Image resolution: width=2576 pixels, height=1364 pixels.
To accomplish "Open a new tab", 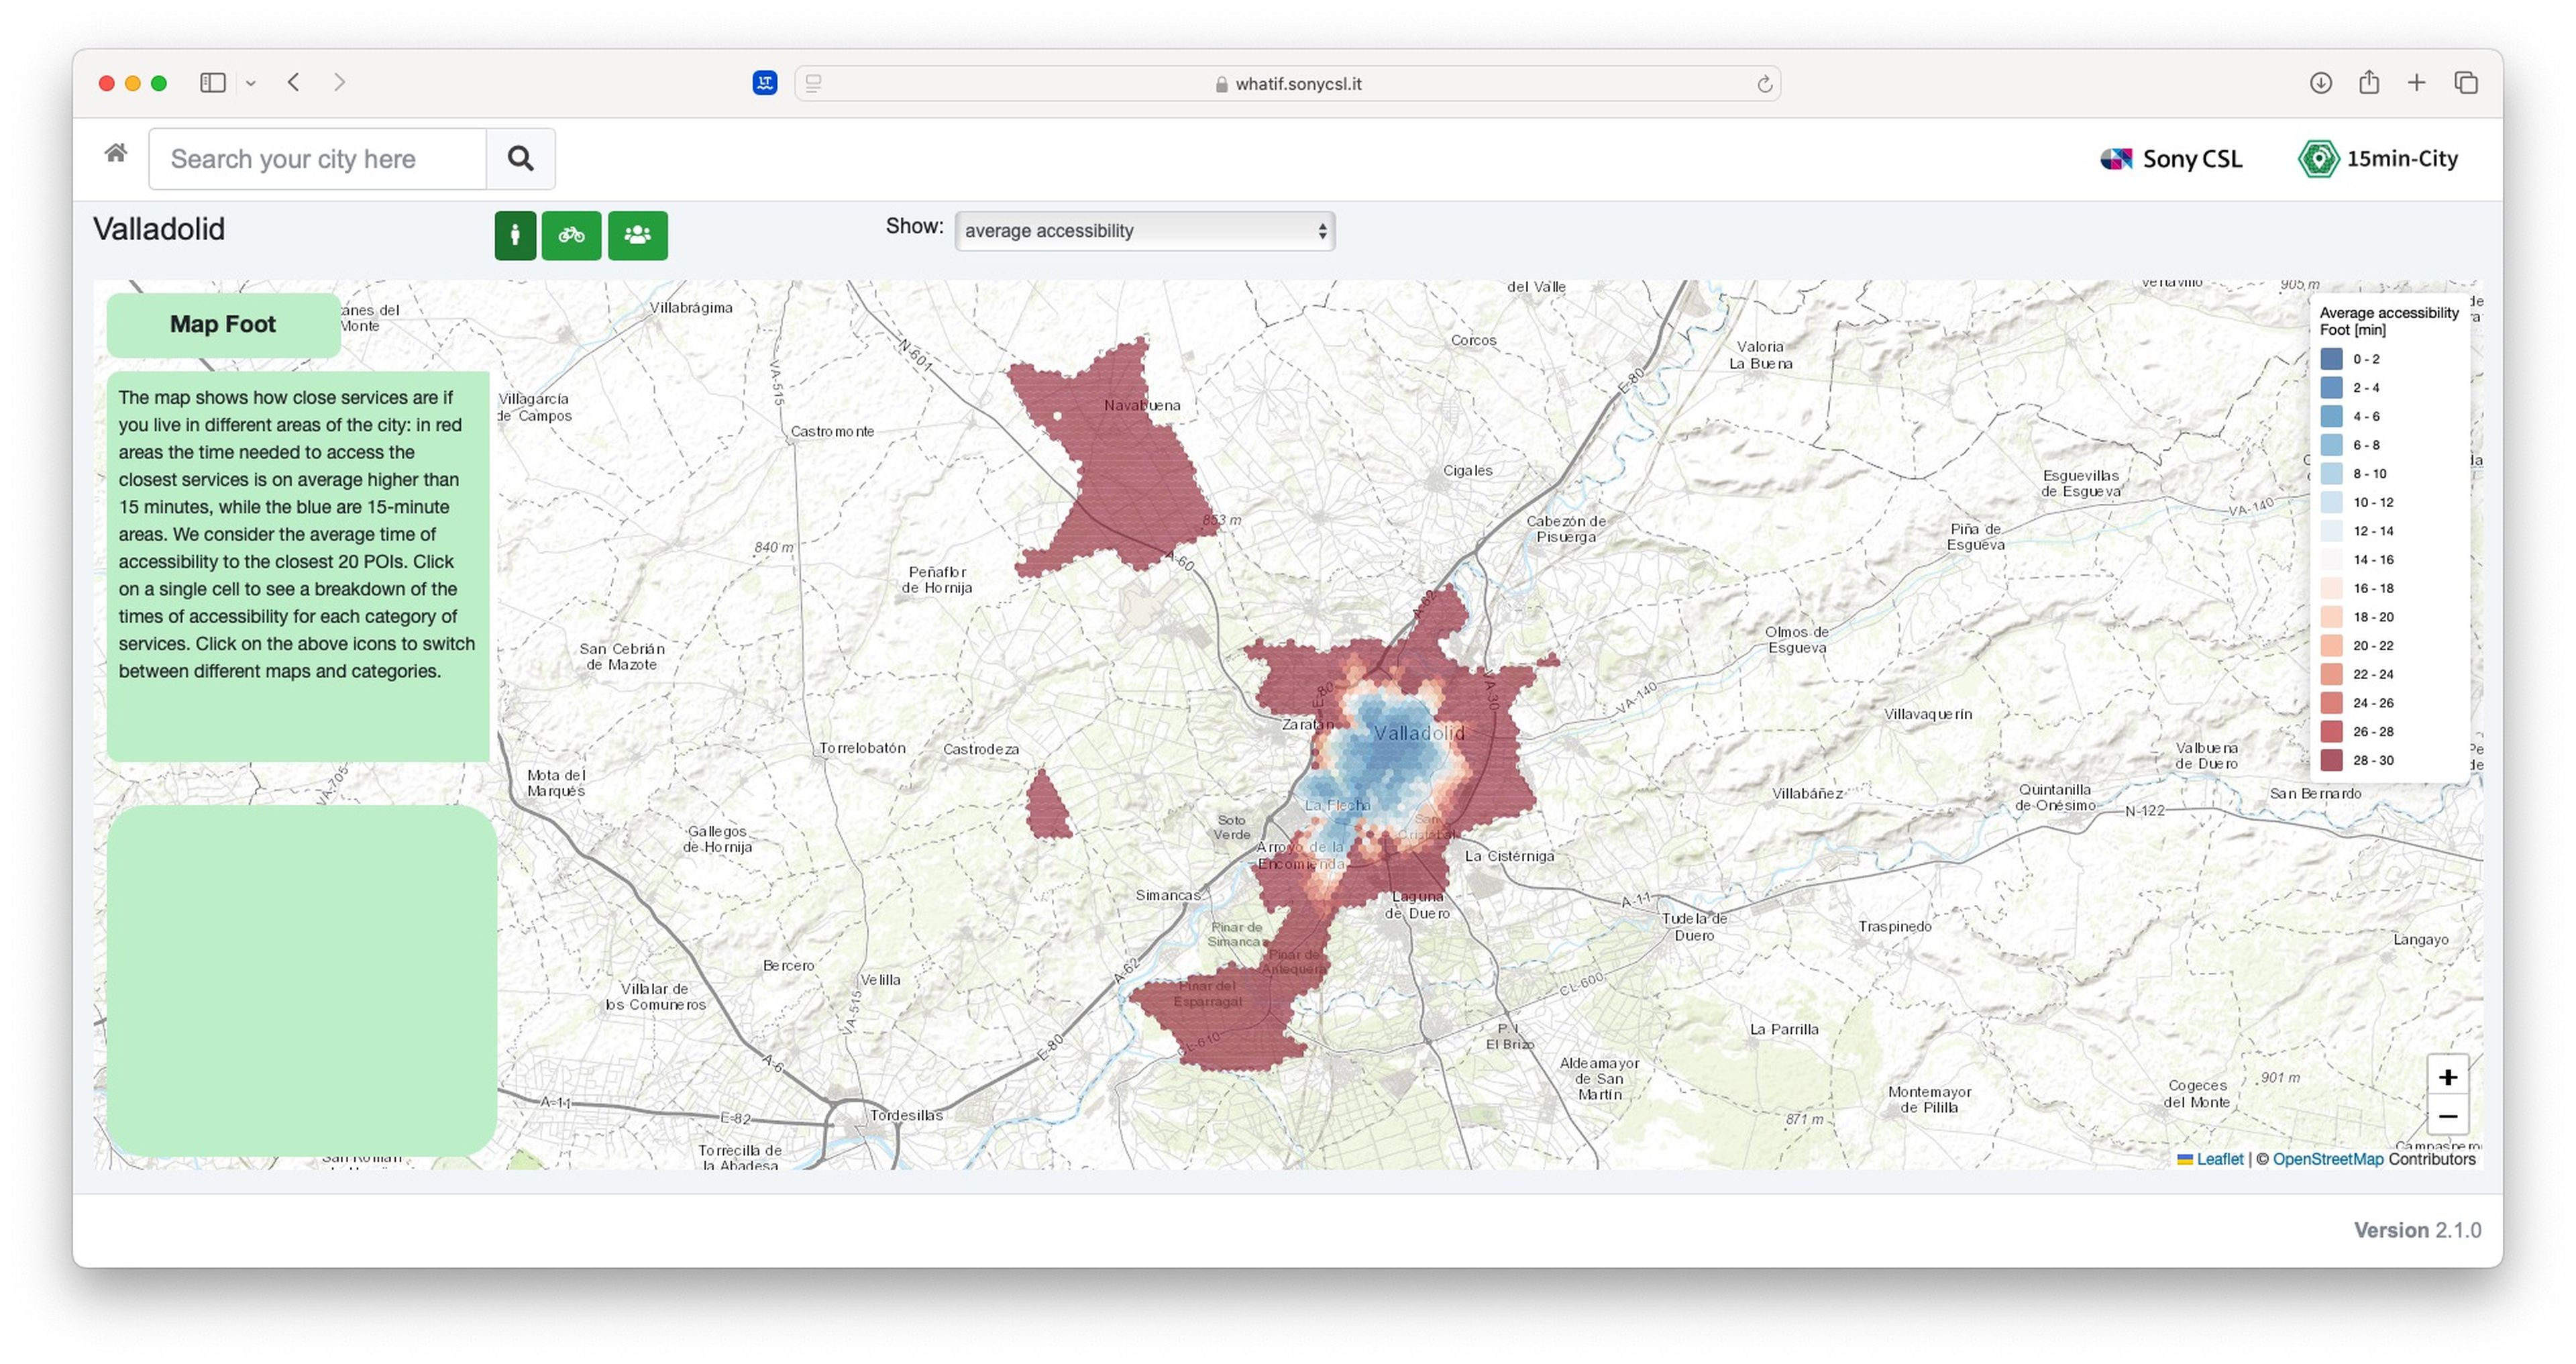I will (2417, 83).
